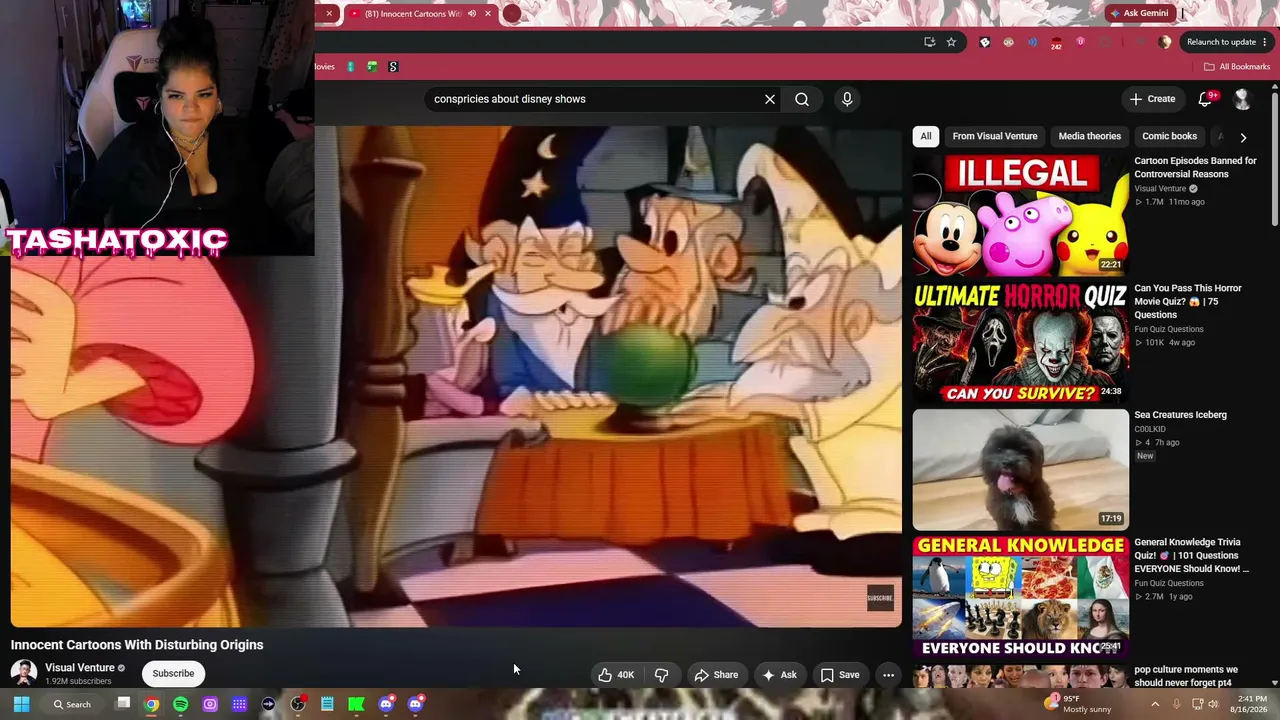
Task: Click the blue sound-wave extension icon
Action: [x=1032, y=42]
